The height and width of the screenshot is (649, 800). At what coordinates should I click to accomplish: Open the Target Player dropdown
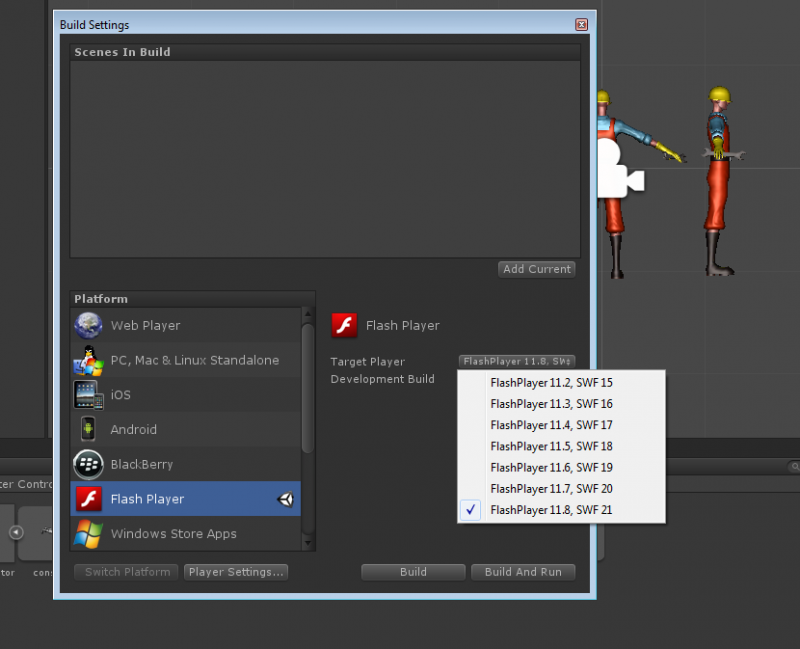(x=517, y=361)
